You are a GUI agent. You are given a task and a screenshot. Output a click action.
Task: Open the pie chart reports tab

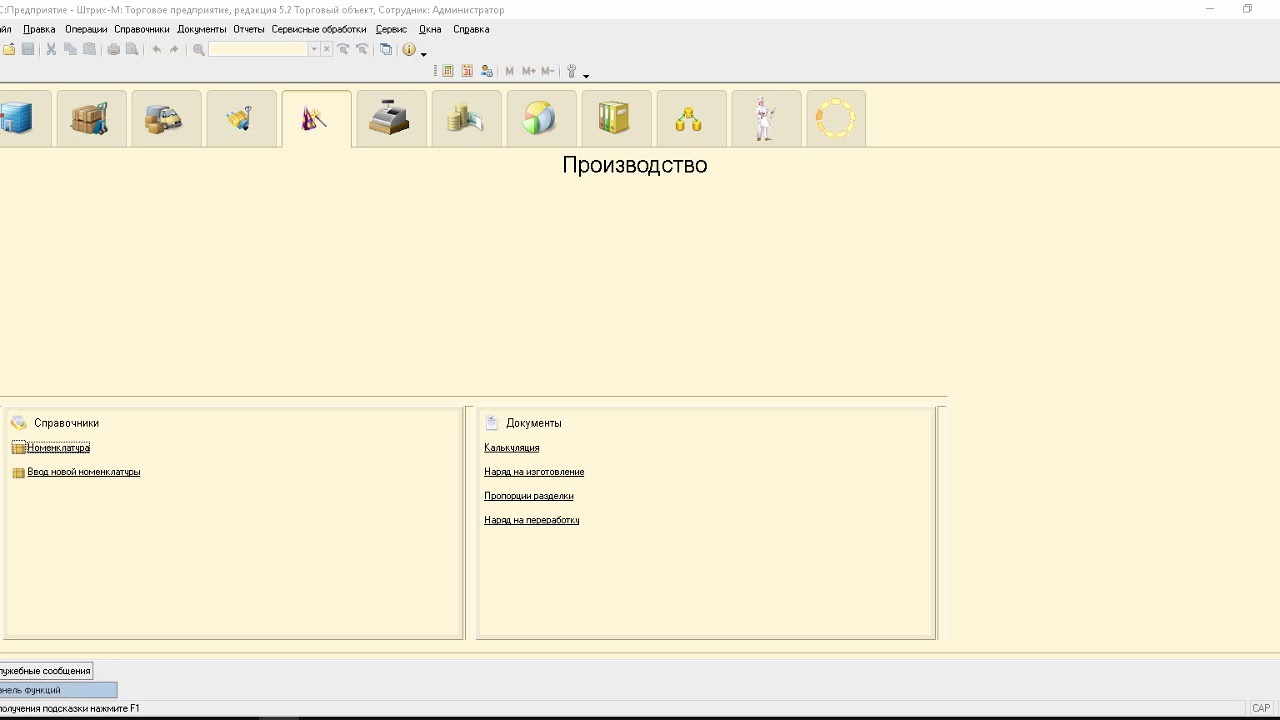click(541, 119)
